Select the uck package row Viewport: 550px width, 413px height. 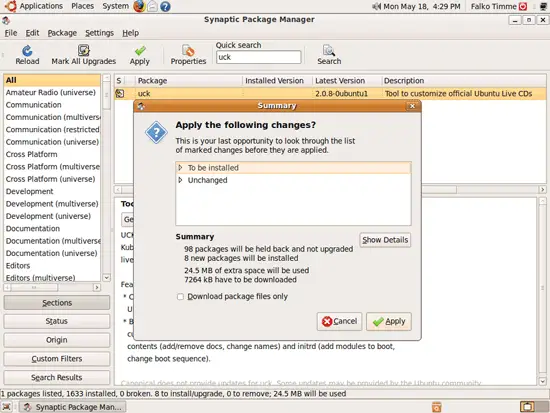click(x=330, y=93)
